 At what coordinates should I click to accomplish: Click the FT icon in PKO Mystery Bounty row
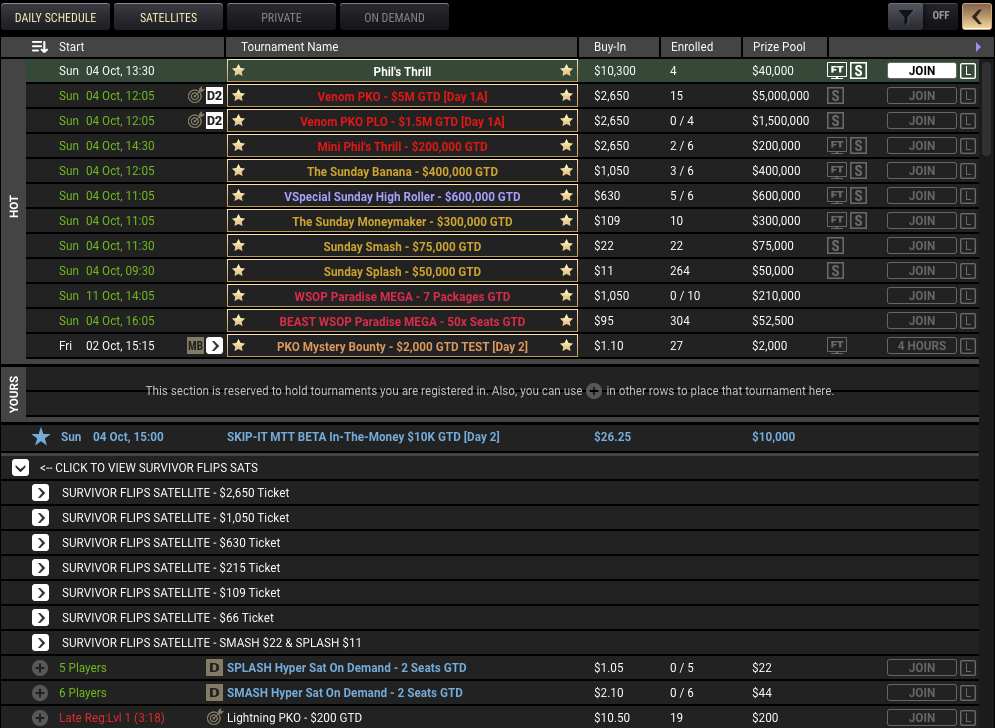coord(837,345)
